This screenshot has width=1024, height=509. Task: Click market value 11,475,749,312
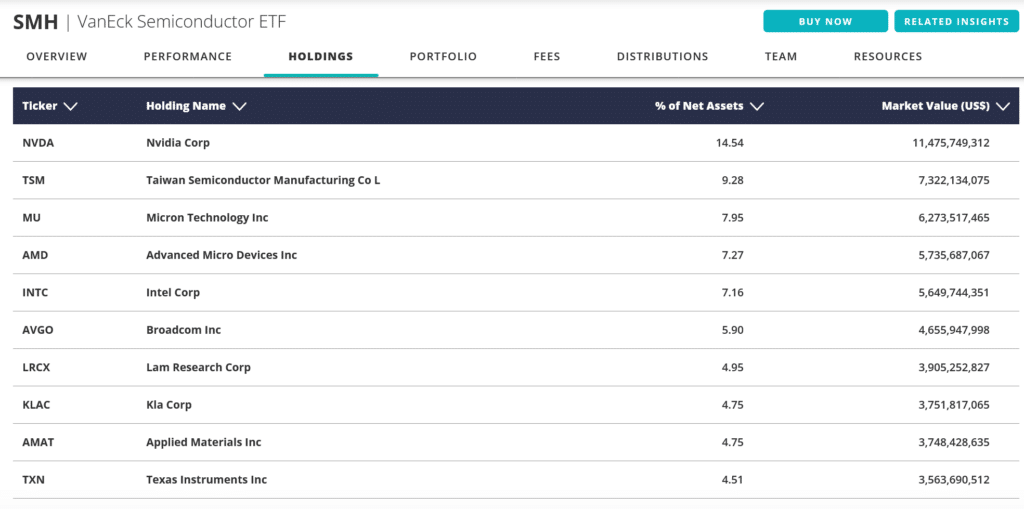951,142
